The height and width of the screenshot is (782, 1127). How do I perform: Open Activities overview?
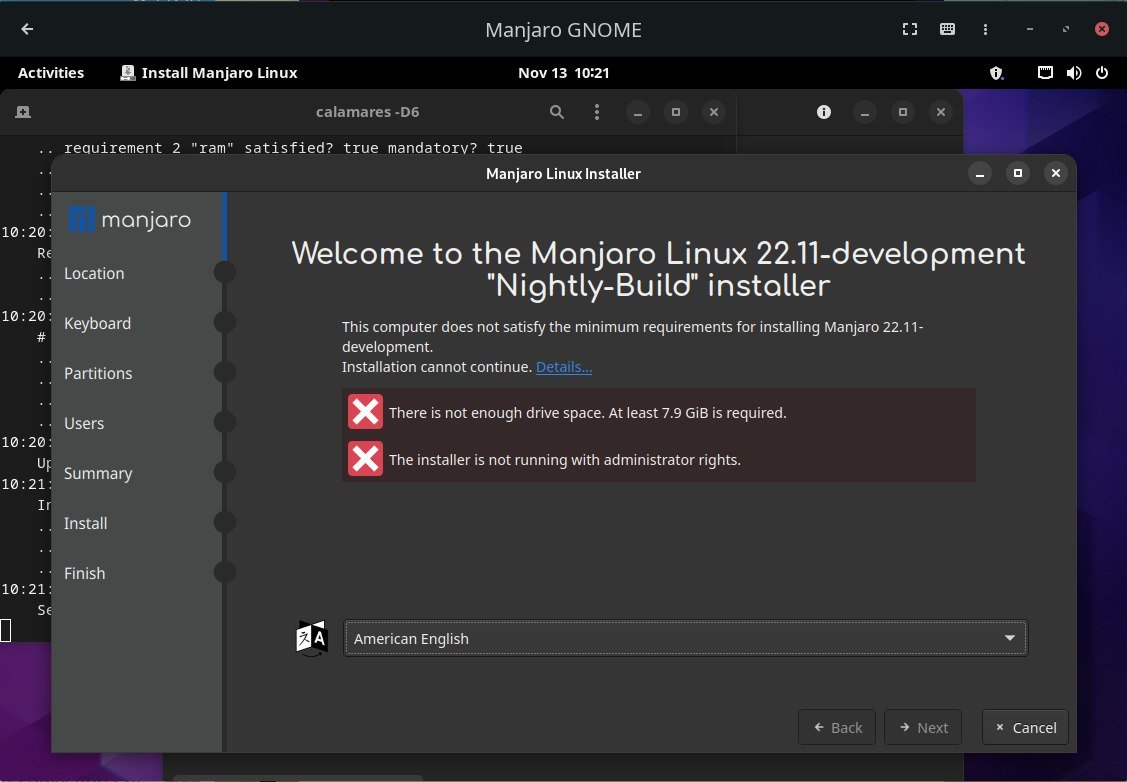pyautogui.click(x=51, y=73)
